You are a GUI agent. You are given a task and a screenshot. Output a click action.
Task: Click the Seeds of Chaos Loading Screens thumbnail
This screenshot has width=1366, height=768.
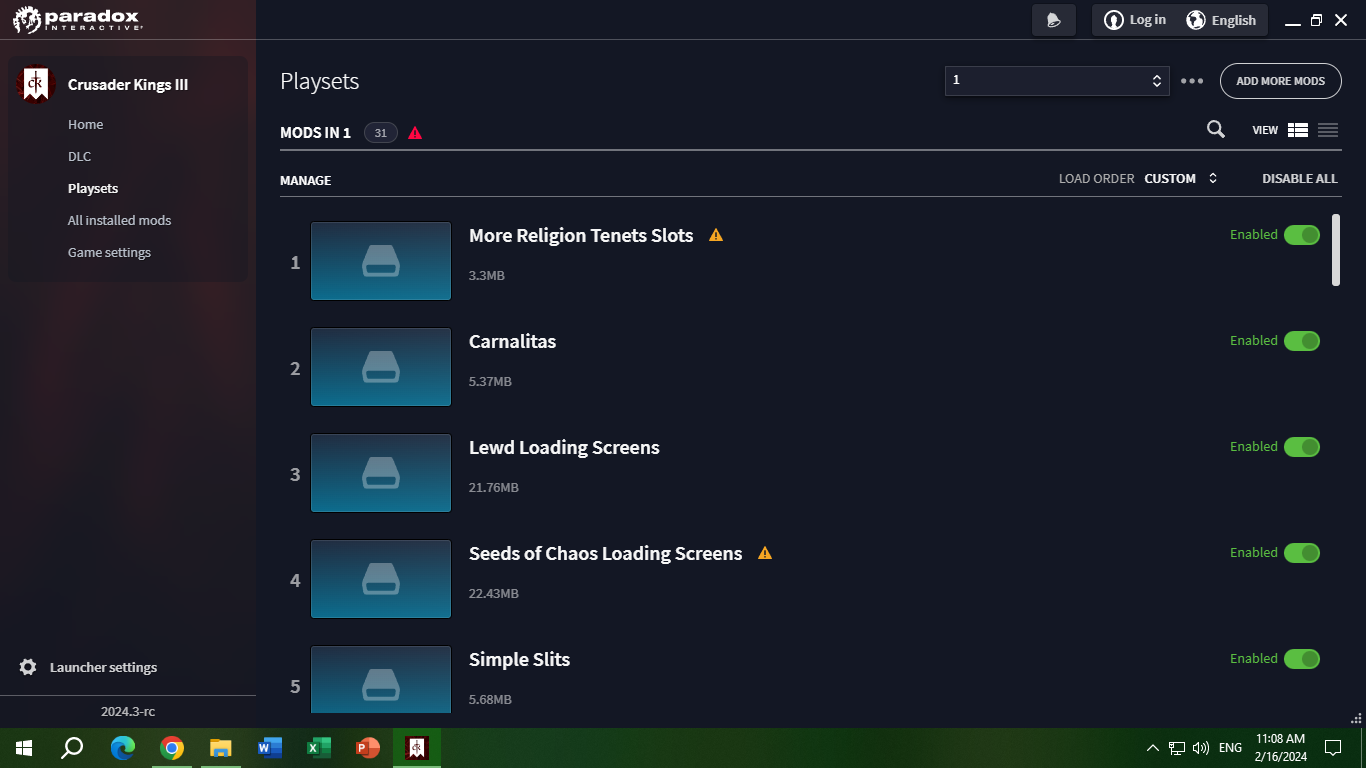pyautogui.click(x=381, y=579)
